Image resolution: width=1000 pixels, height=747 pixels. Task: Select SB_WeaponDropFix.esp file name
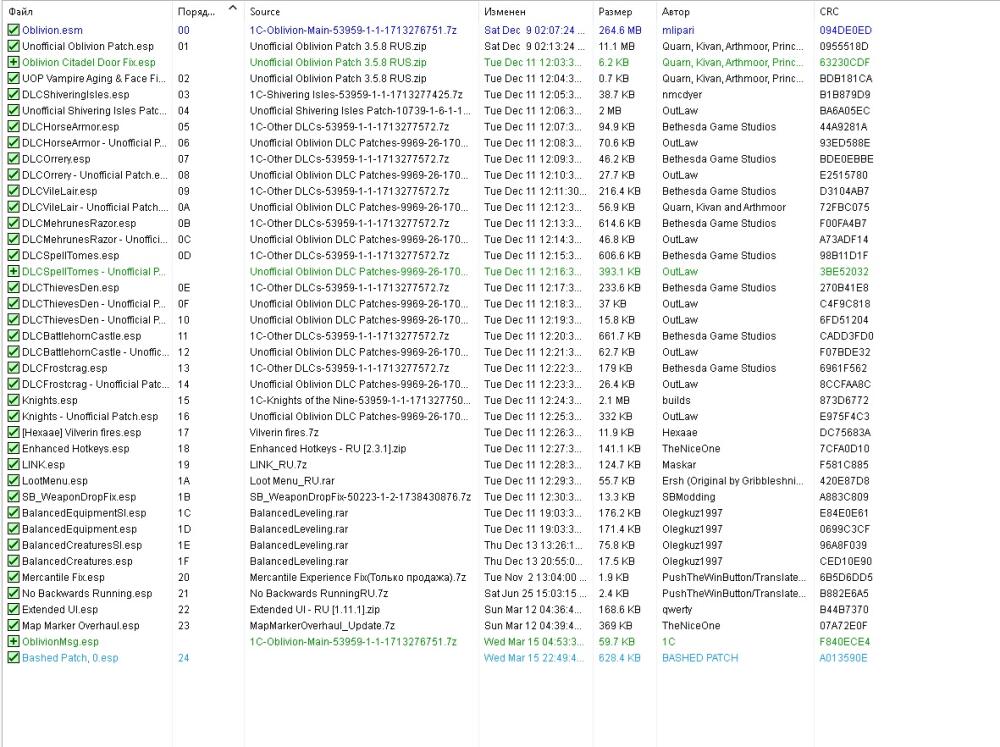(x=78, y=496)
